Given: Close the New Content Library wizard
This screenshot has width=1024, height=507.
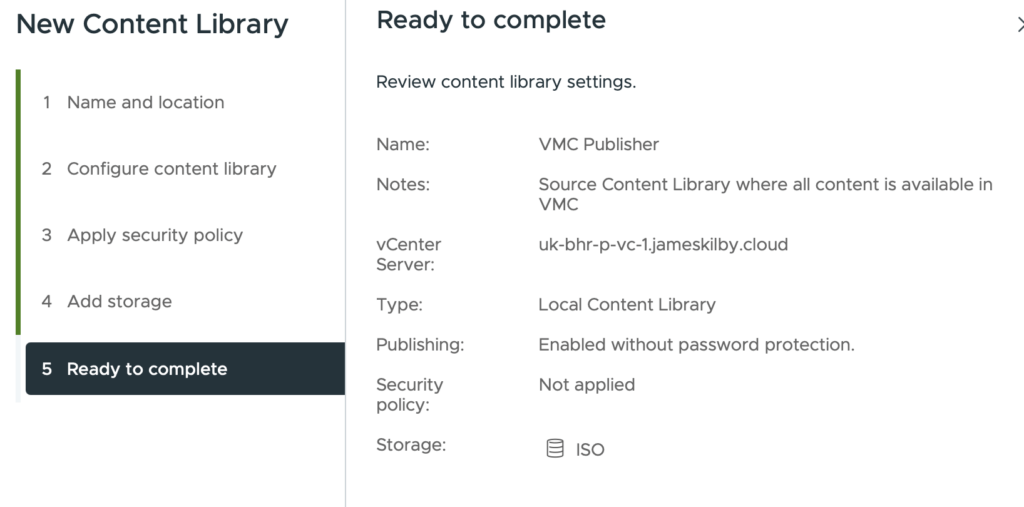Looking at the screenshot, I should [1018, 25].
